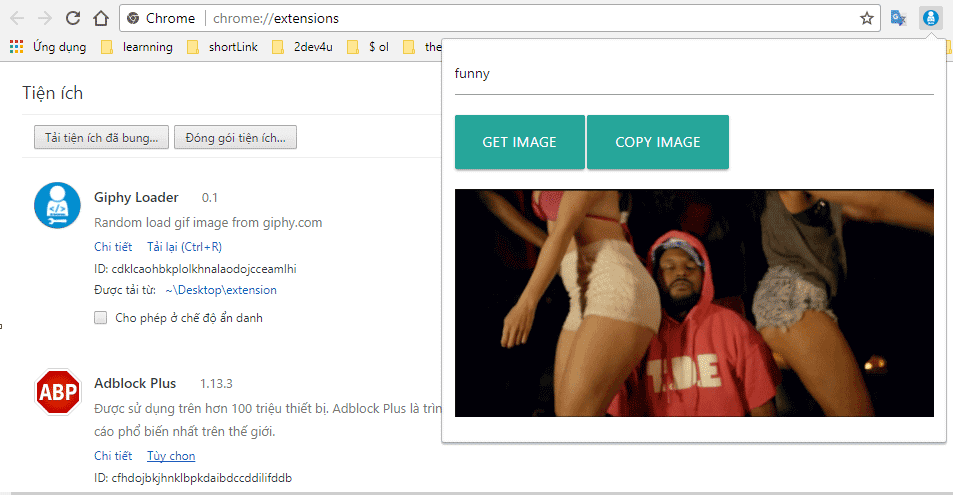Reload the page with refresh icon

(x=73, y=18)
